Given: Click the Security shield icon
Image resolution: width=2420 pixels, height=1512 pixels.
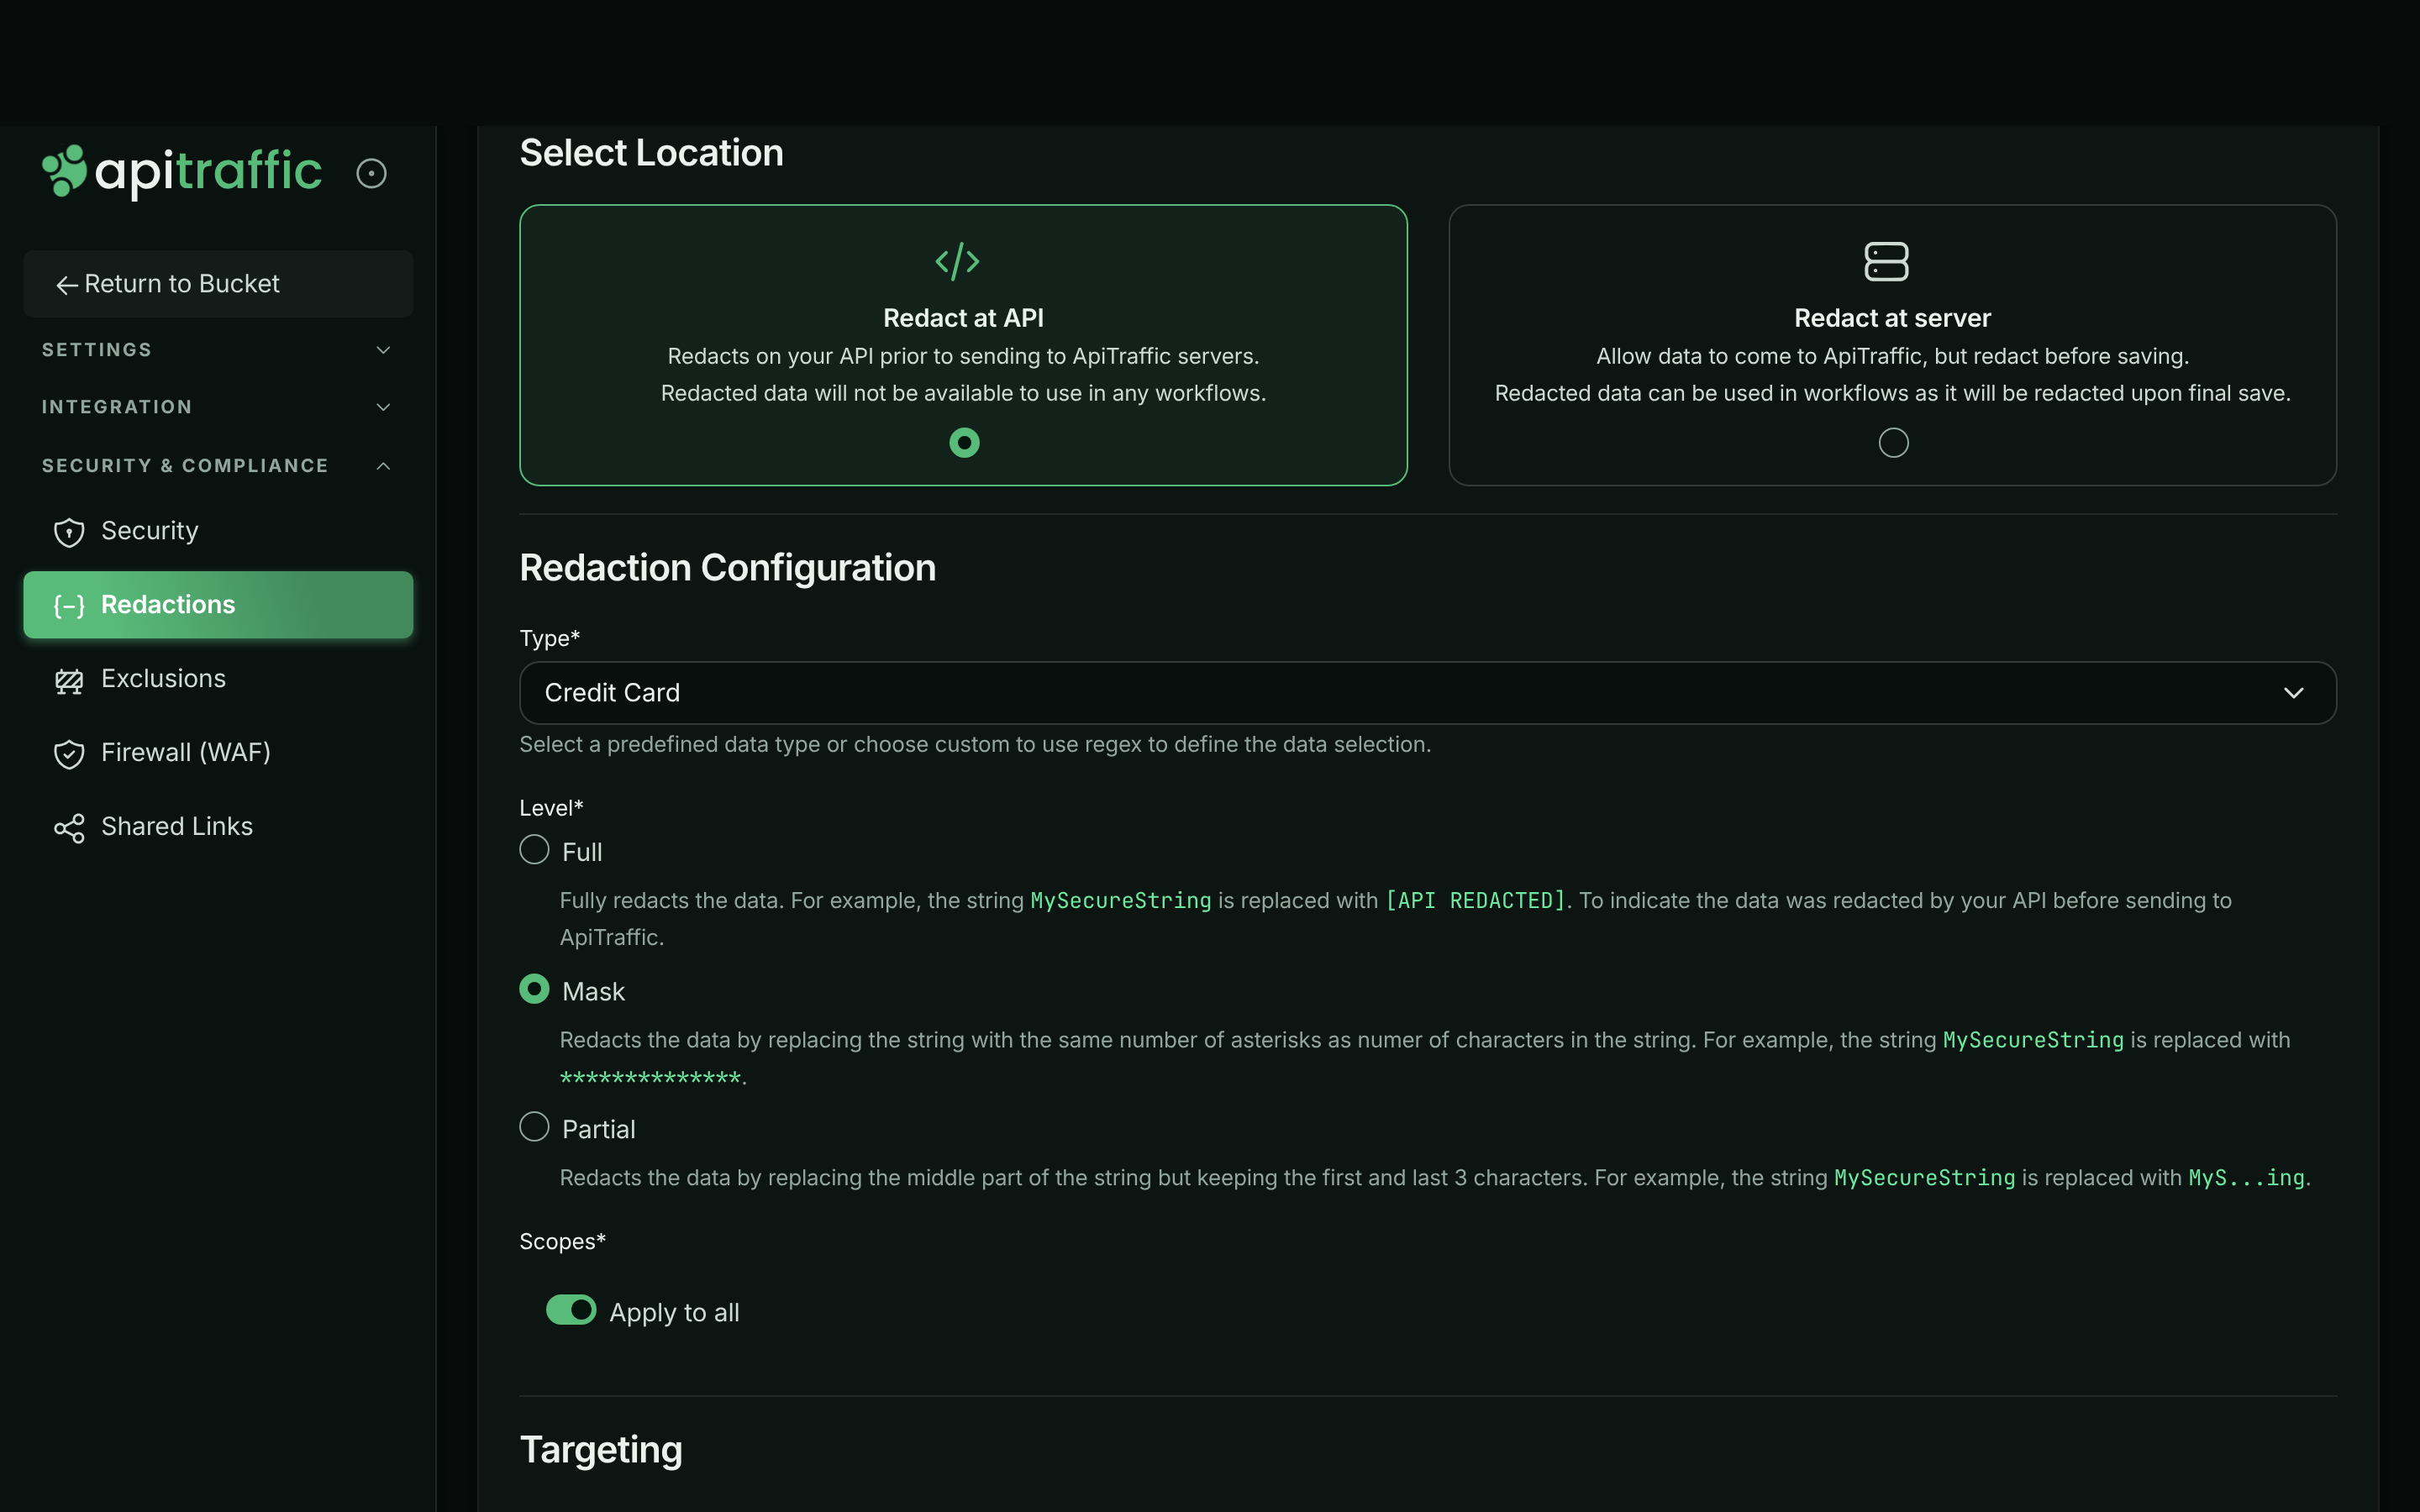Looking at the screenshot, I should [x=69, y=532].
